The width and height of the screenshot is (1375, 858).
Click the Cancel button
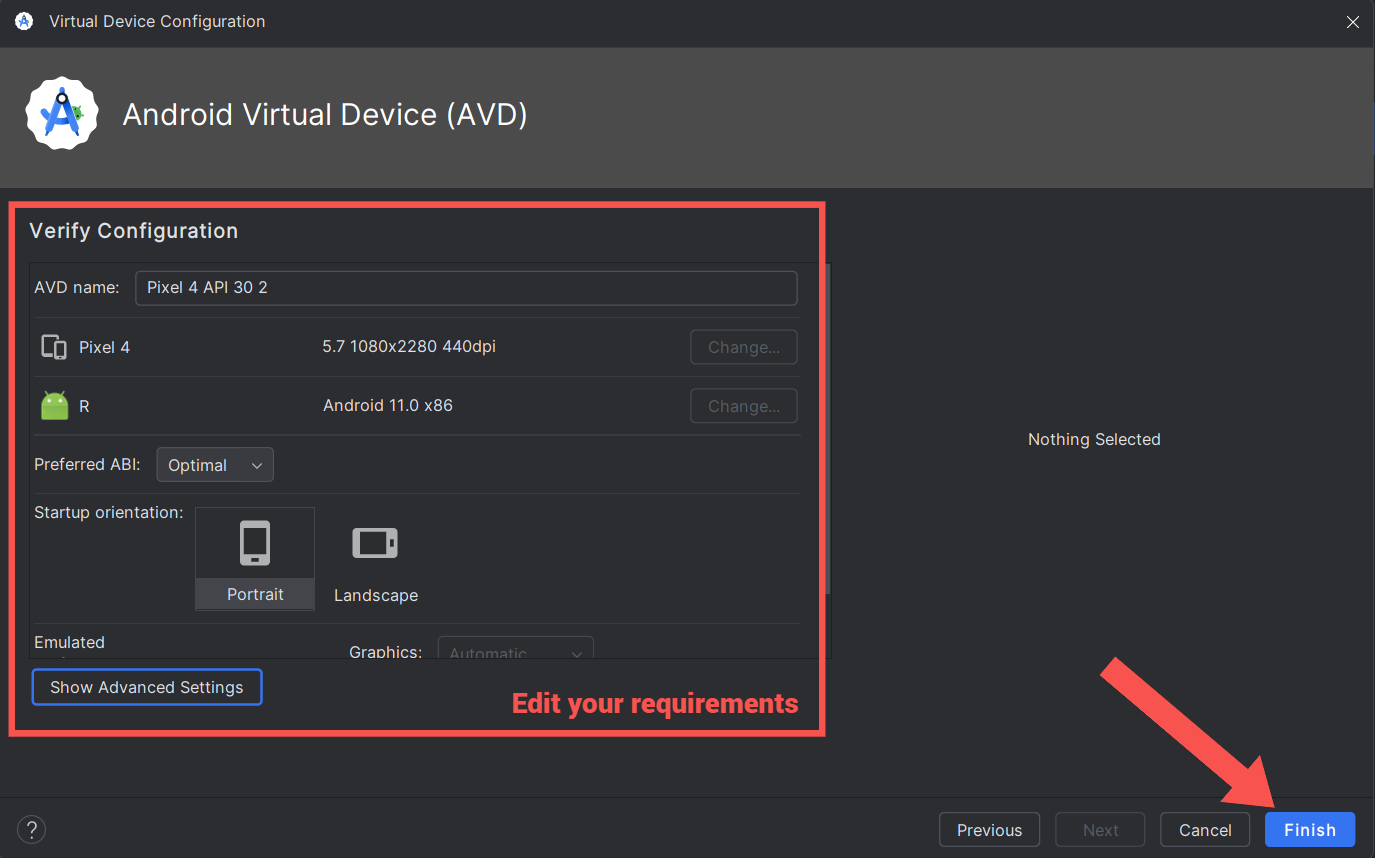(x=1205, y=830)
